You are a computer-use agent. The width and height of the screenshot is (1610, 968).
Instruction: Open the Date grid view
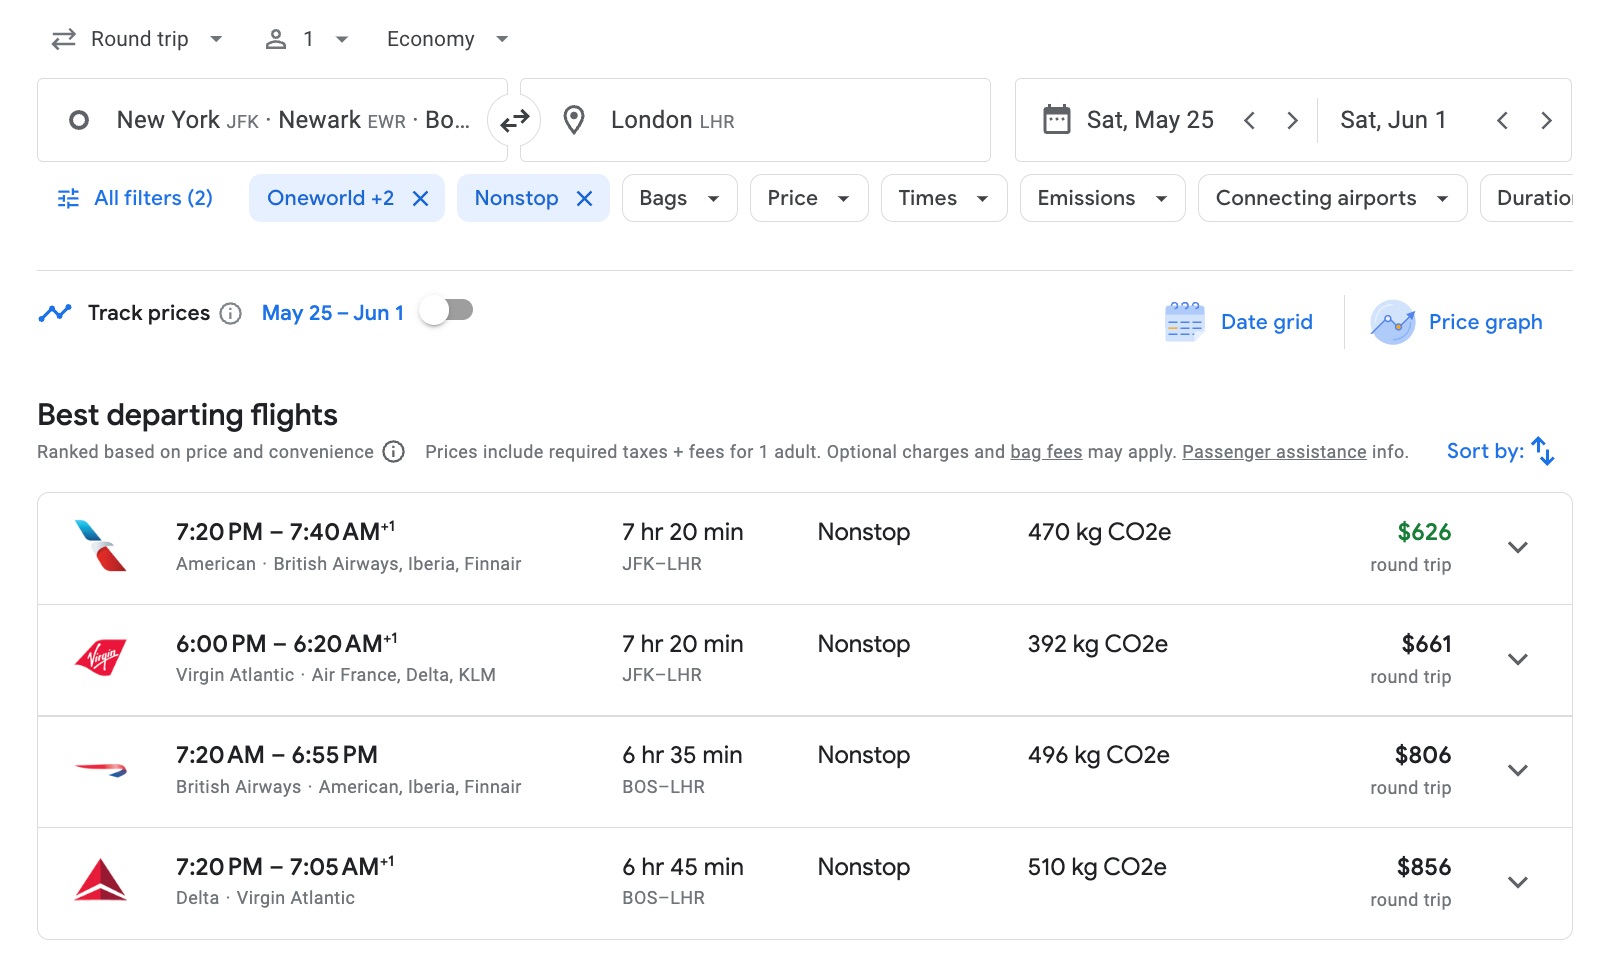[x=1240, y=321]
